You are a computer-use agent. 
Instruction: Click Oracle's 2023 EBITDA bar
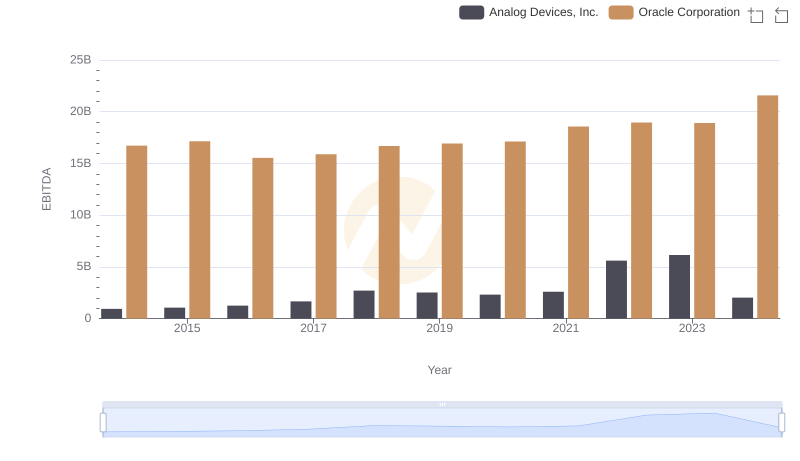pos(704,220)
